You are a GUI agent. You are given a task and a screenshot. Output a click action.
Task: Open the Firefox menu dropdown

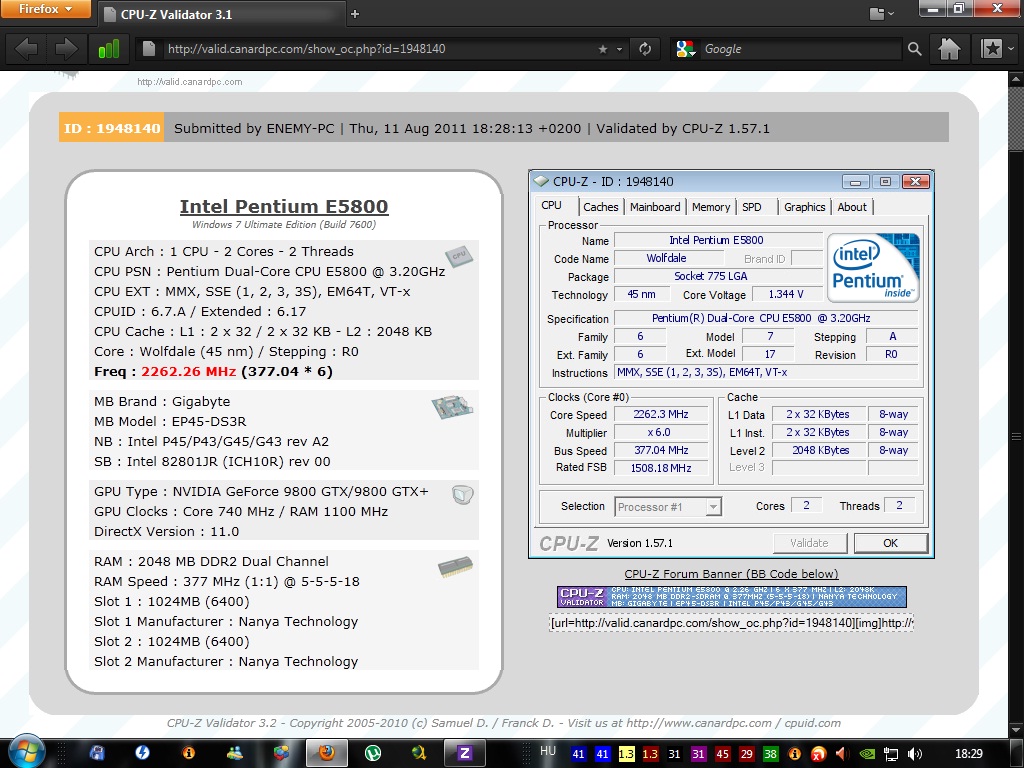tap(45, 9)
